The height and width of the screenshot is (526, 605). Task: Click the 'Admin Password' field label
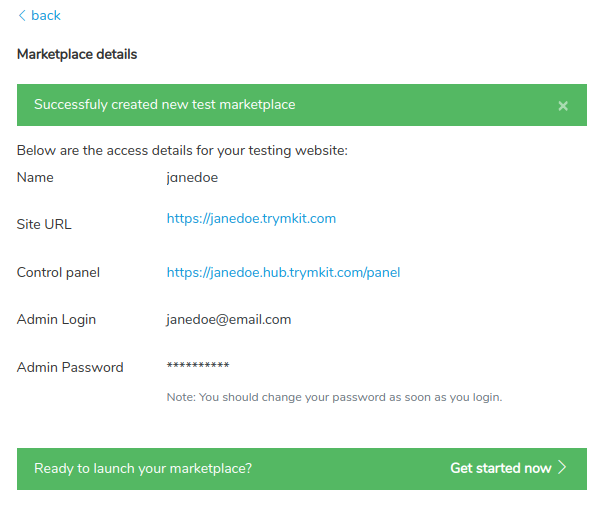[x=70, y=367]
